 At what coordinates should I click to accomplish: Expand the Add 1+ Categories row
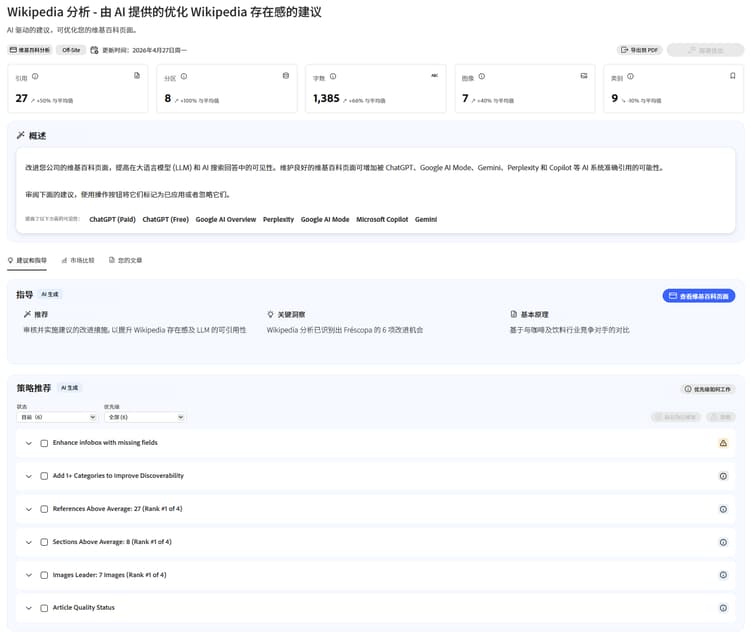point(29,476)
